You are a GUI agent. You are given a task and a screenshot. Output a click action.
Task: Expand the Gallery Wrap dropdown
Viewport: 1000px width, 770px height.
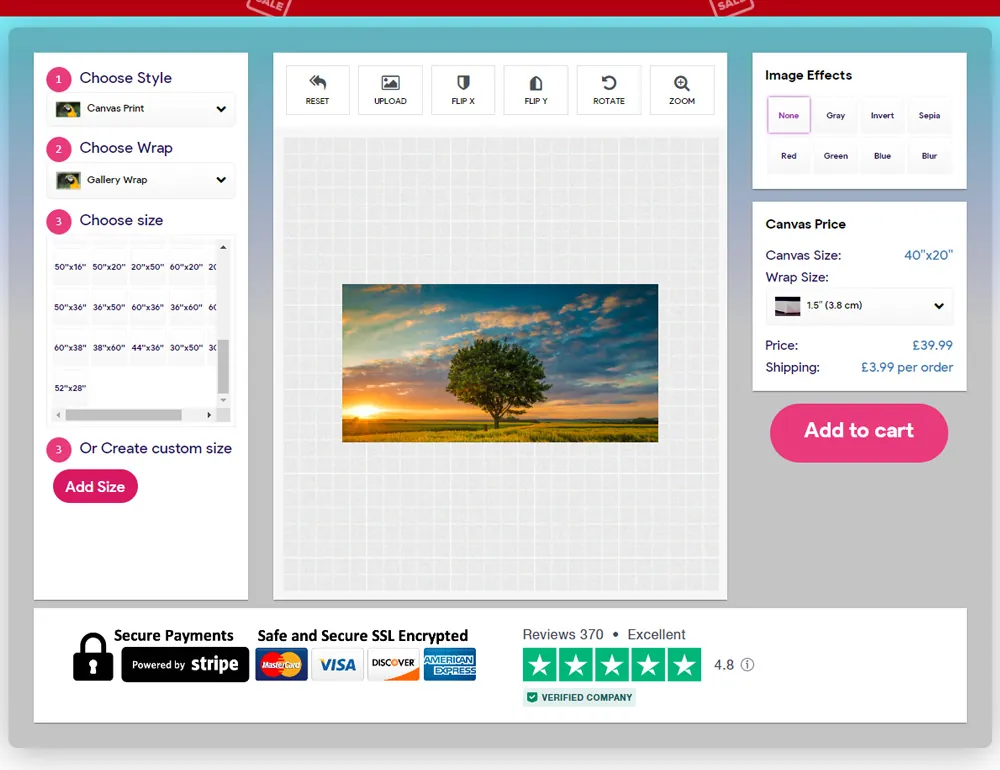pyautogui.click(x=141, y=180)
